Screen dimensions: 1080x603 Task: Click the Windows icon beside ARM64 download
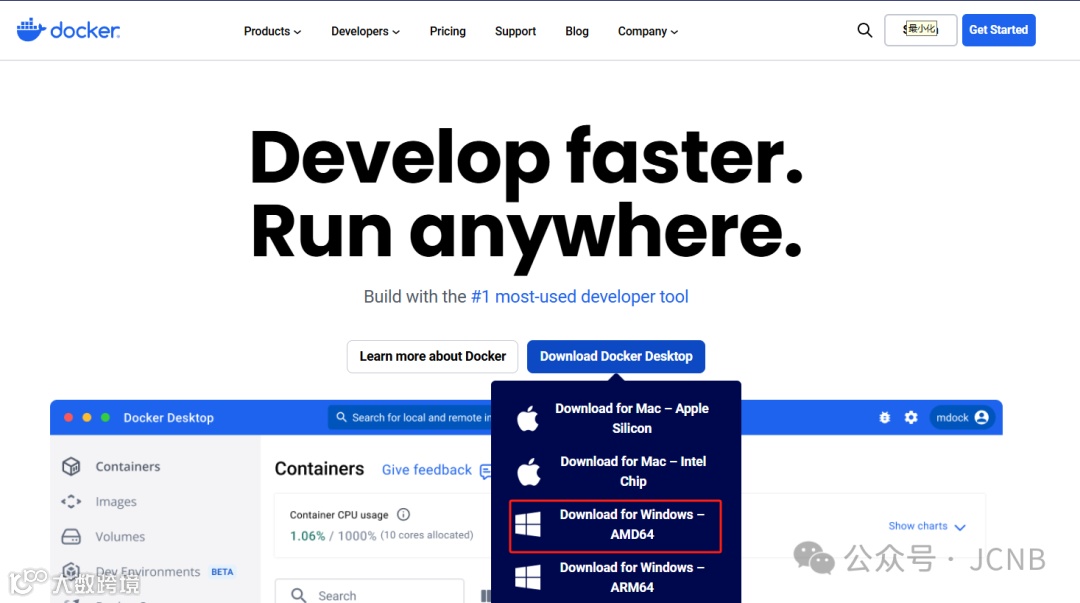click(x=528, y=578)
